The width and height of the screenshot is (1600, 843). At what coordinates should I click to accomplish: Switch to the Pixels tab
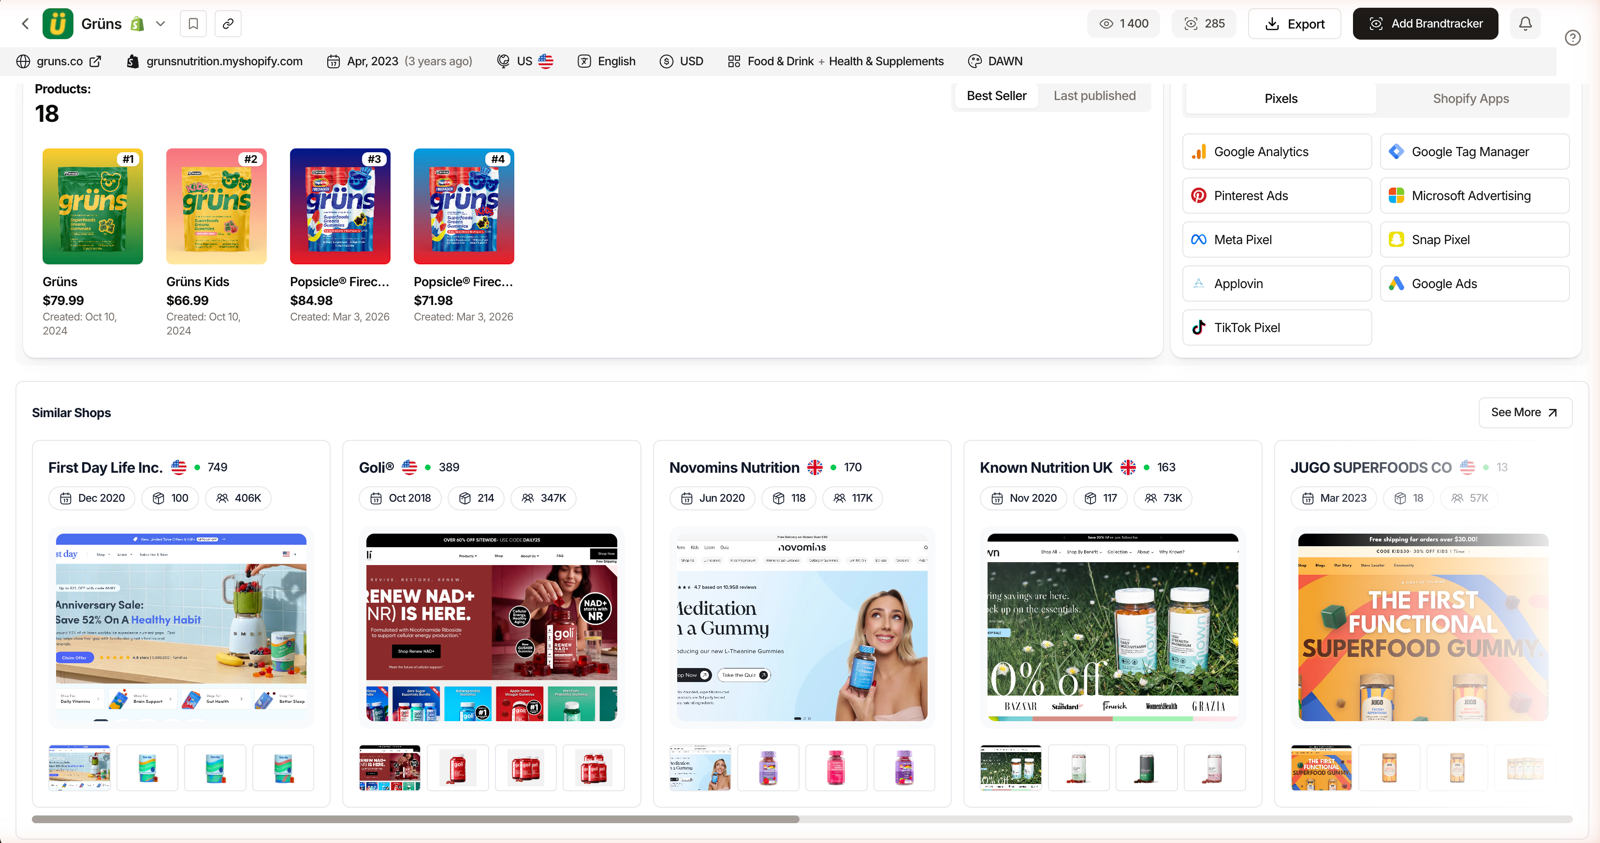pos(1281,98)
